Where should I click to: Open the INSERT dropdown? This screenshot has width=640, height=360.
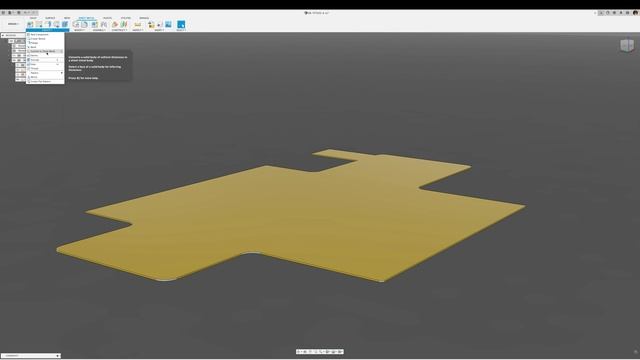click(159, 30)
